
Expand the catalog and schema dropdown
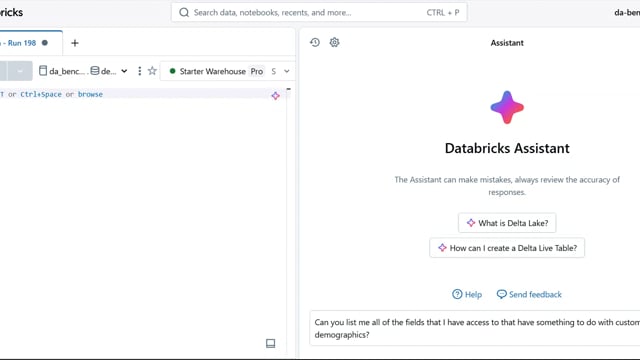[124, 71]
